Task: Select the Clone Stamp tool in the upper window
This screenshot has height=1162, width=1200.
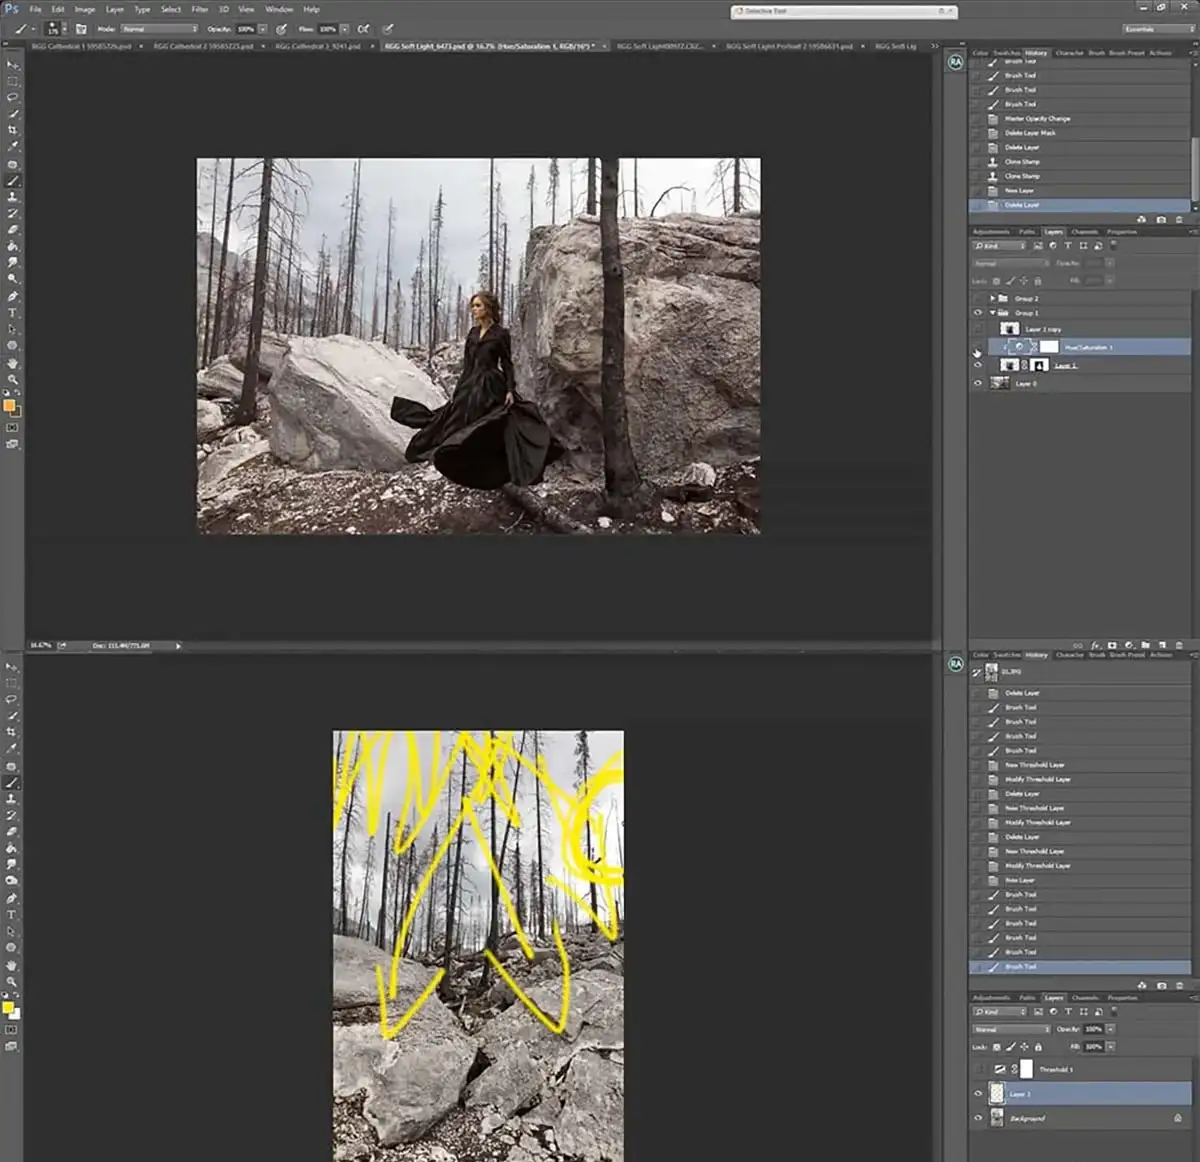Action: pos(13,197)
